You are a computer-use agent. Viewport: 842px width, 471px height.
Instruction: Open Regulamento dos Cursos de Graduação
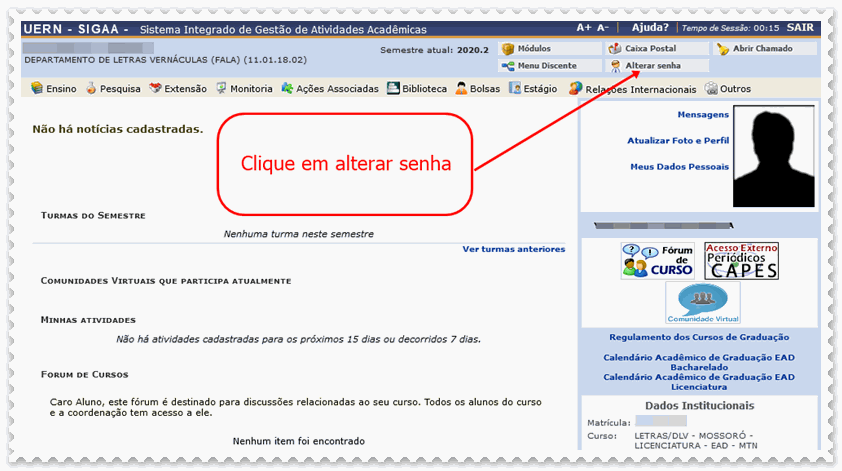[698, 337]
